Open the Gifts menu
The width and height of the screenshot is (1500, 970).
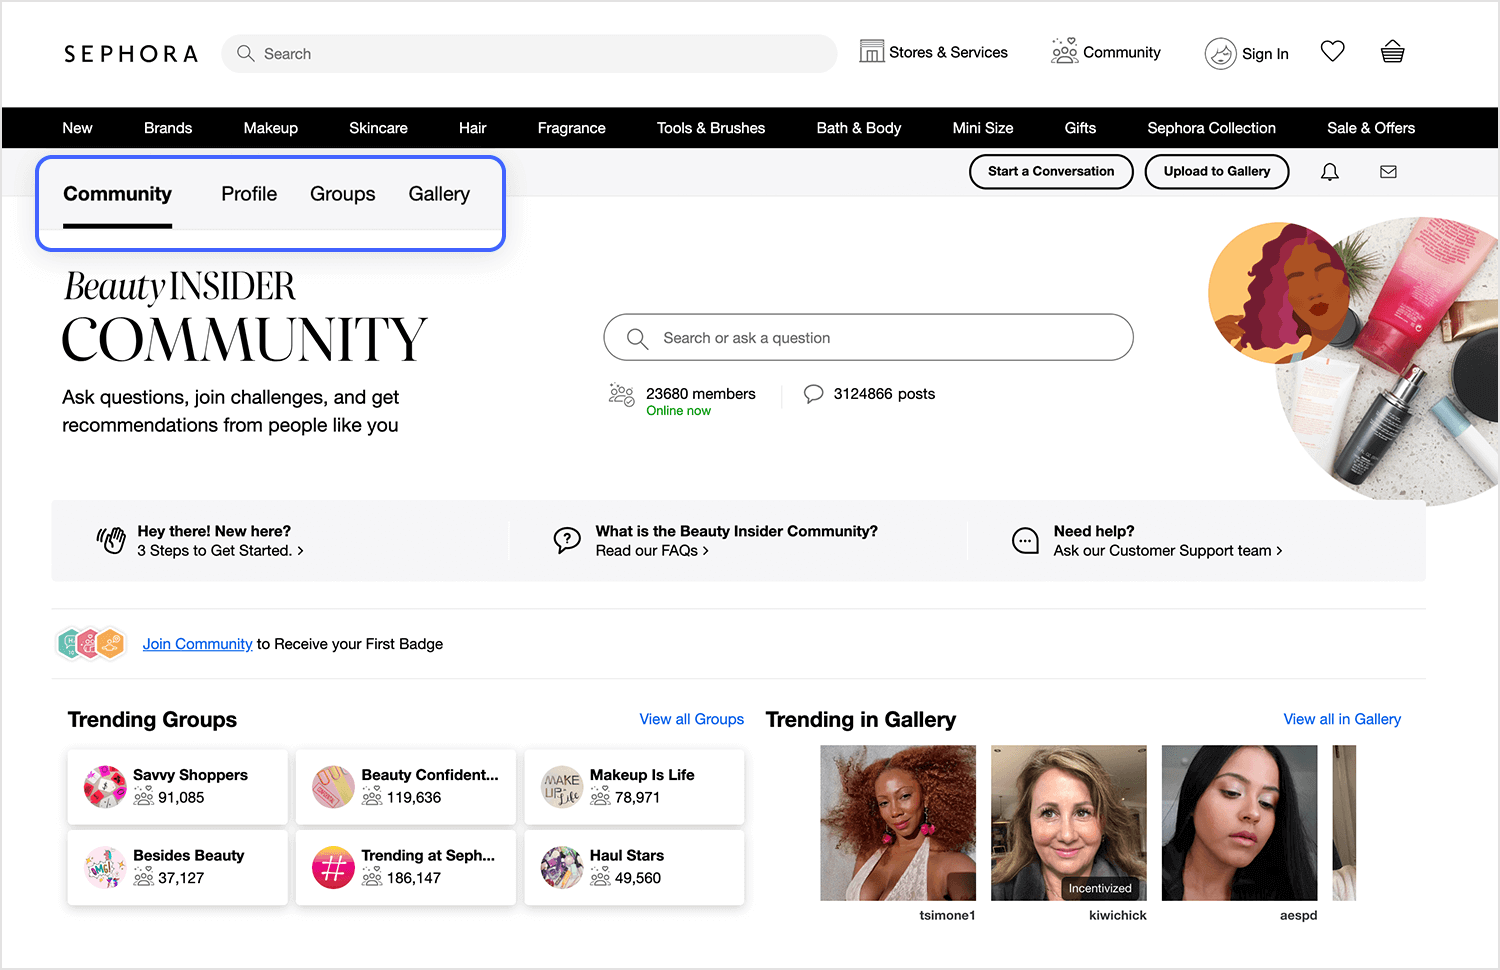click(x=1080, y=128)
